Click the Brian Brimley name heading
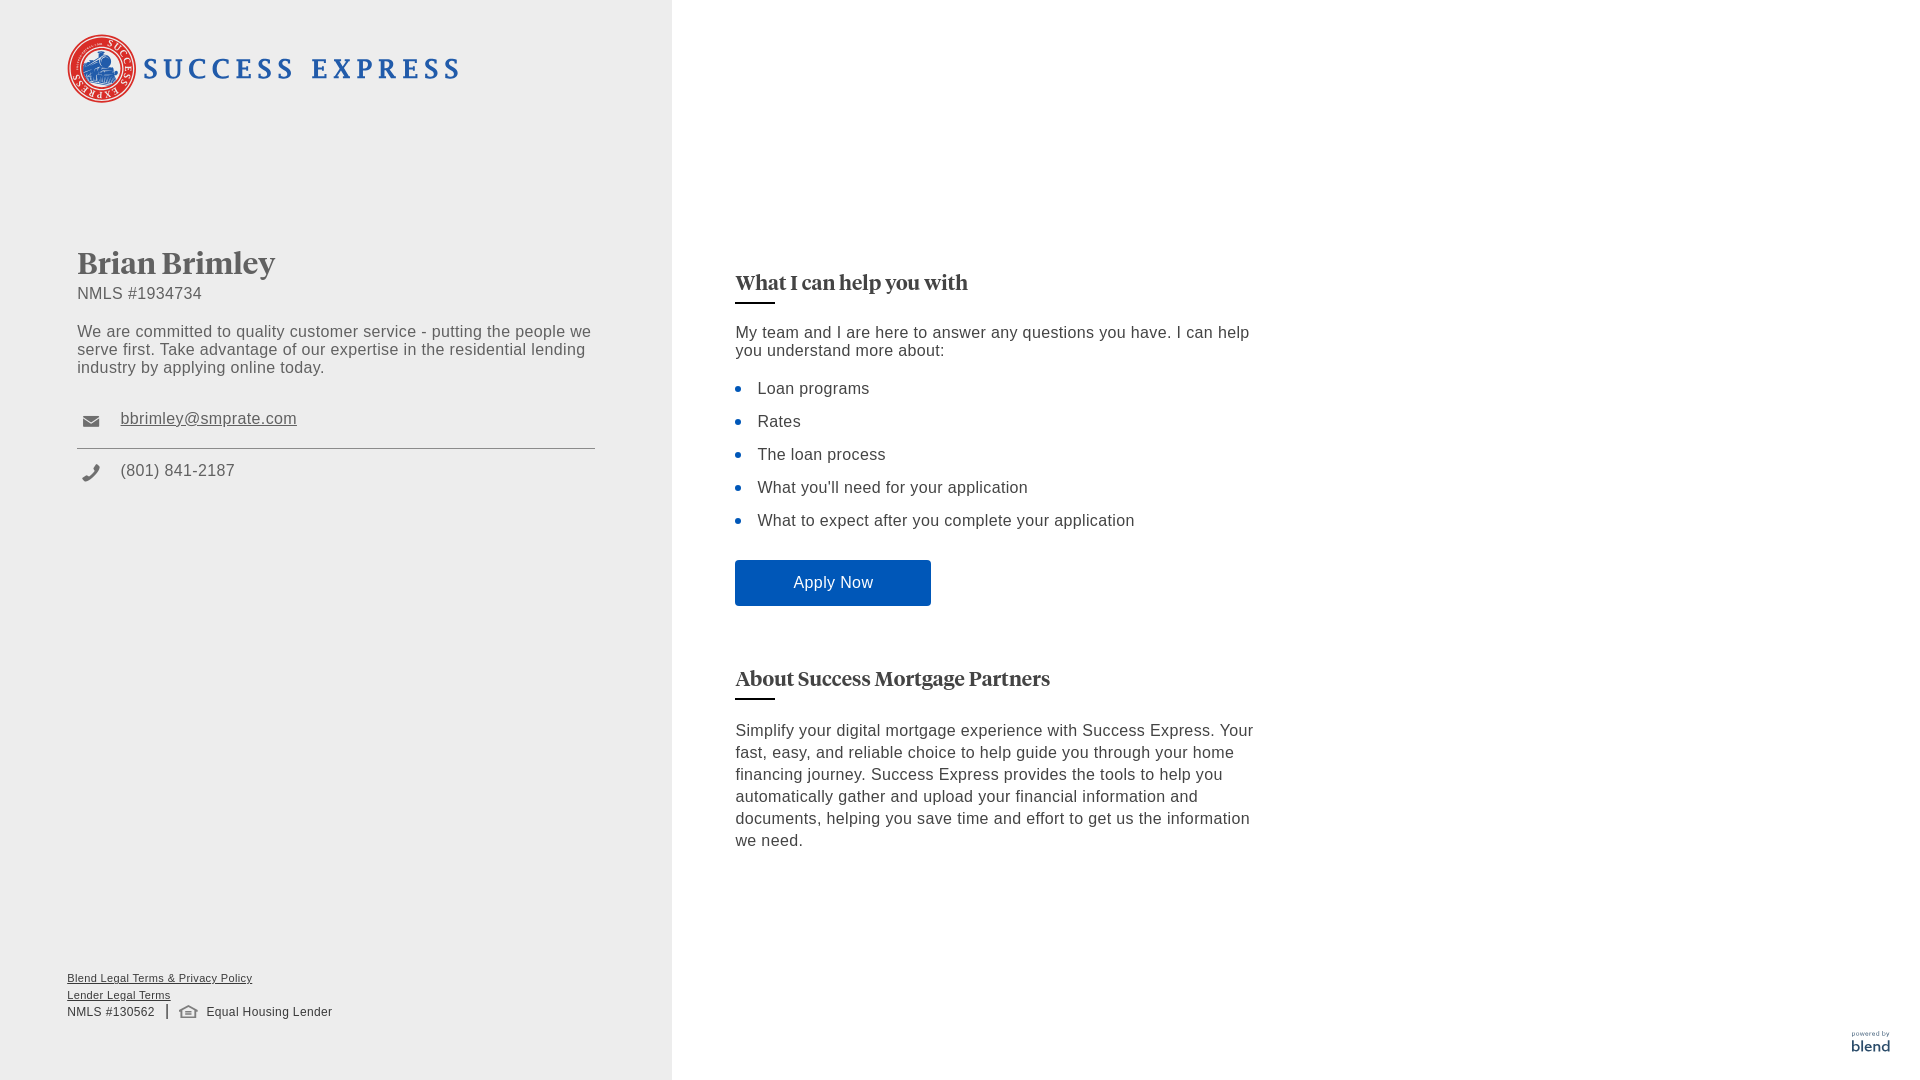This screenshot has width=1920, height=1080. coord(176,263)
